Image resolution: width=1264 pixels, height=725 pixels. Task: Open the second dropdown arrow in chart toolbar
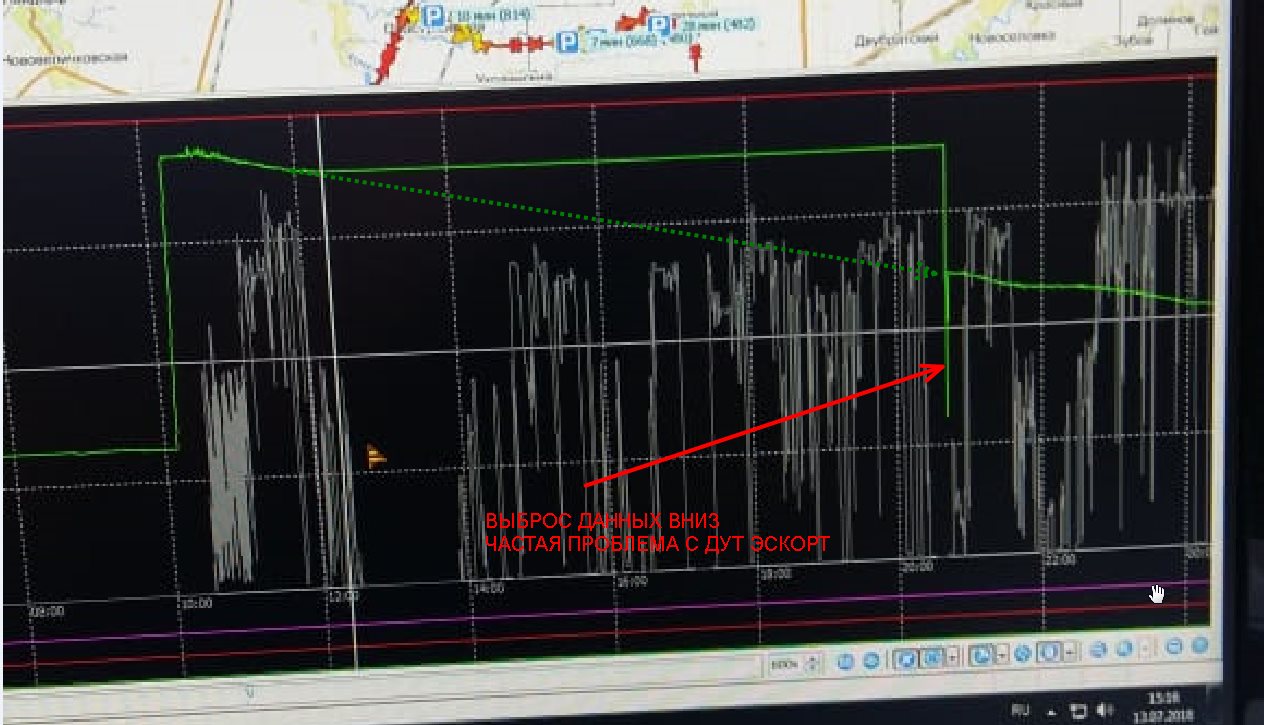(1001, 656)
